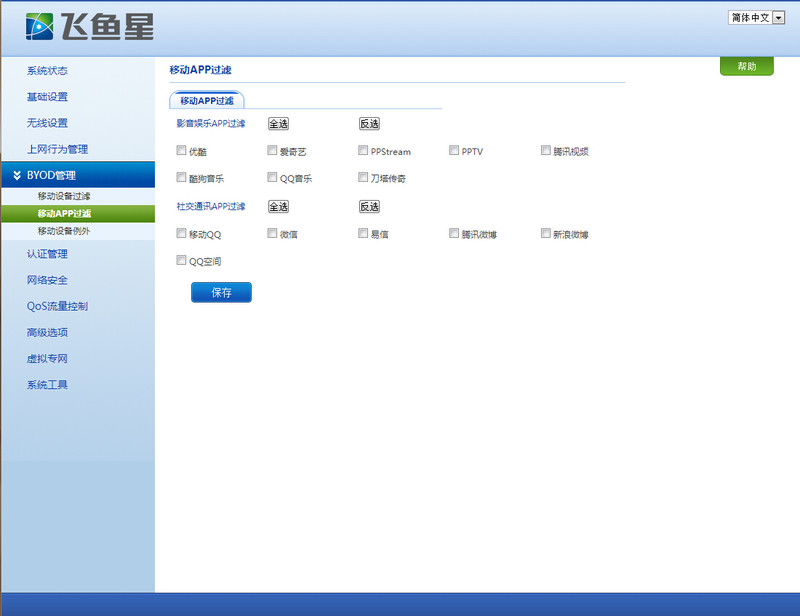
Task: Click 全选 for 影音娱乐APP过滤
Action: pos(279,124)
